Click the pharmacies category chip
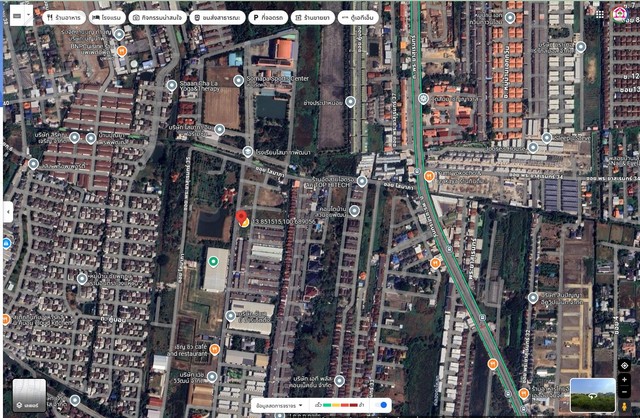The image size is (640, 418). pos(314,17)
